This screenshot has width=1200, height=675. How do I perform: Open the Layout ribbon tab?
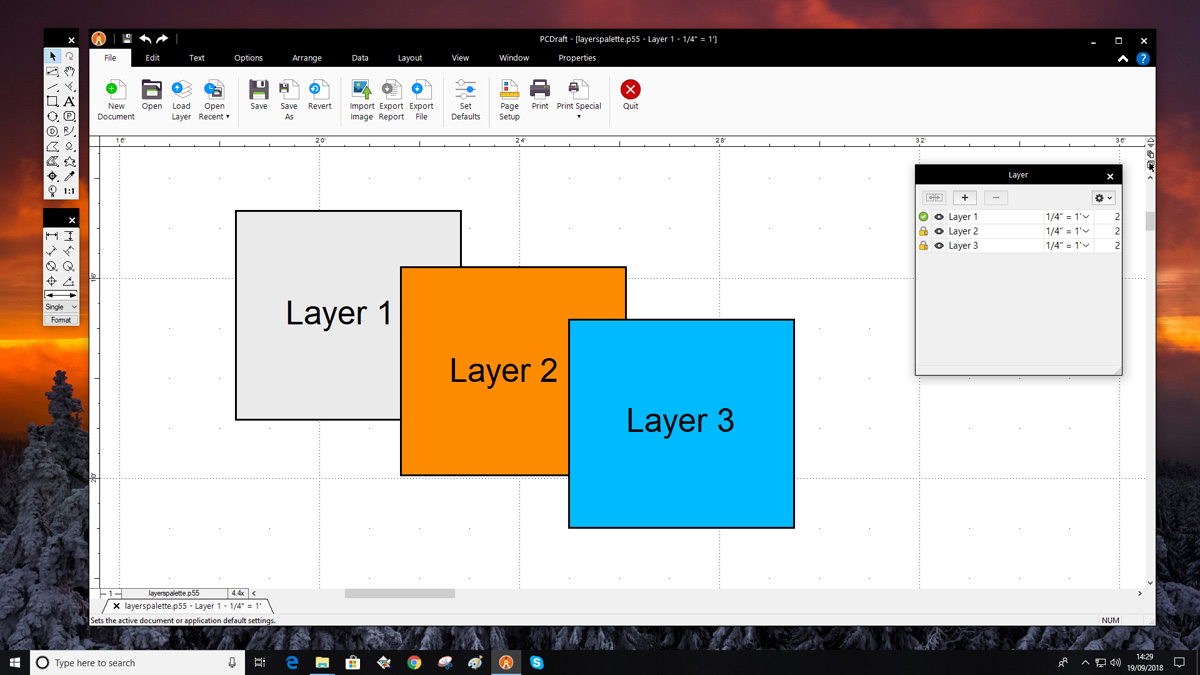pyautogui.click(x=410, y=58)
